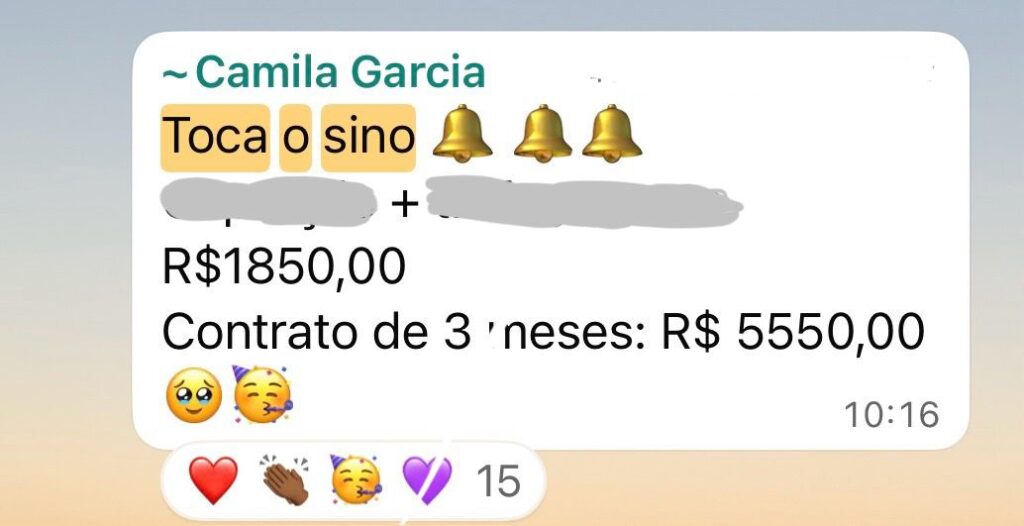This screenshot has width=1024, height=526.
Task: Click the R$ 5550,00 contract total
Action: coord(793,332)
